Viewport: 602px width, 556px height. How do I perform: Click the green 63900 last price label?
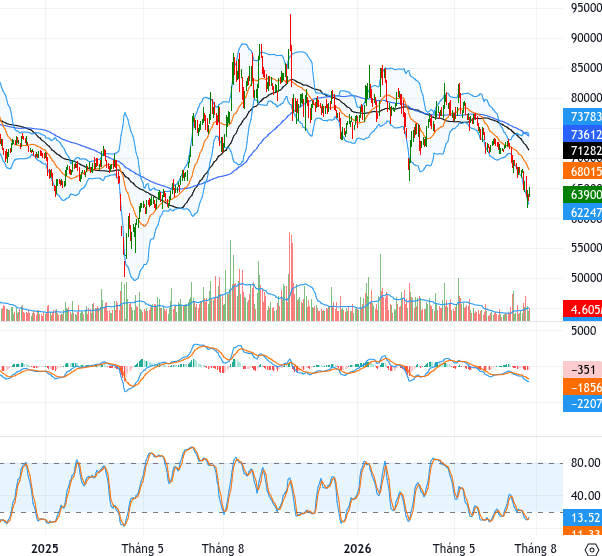pos(582,194)
